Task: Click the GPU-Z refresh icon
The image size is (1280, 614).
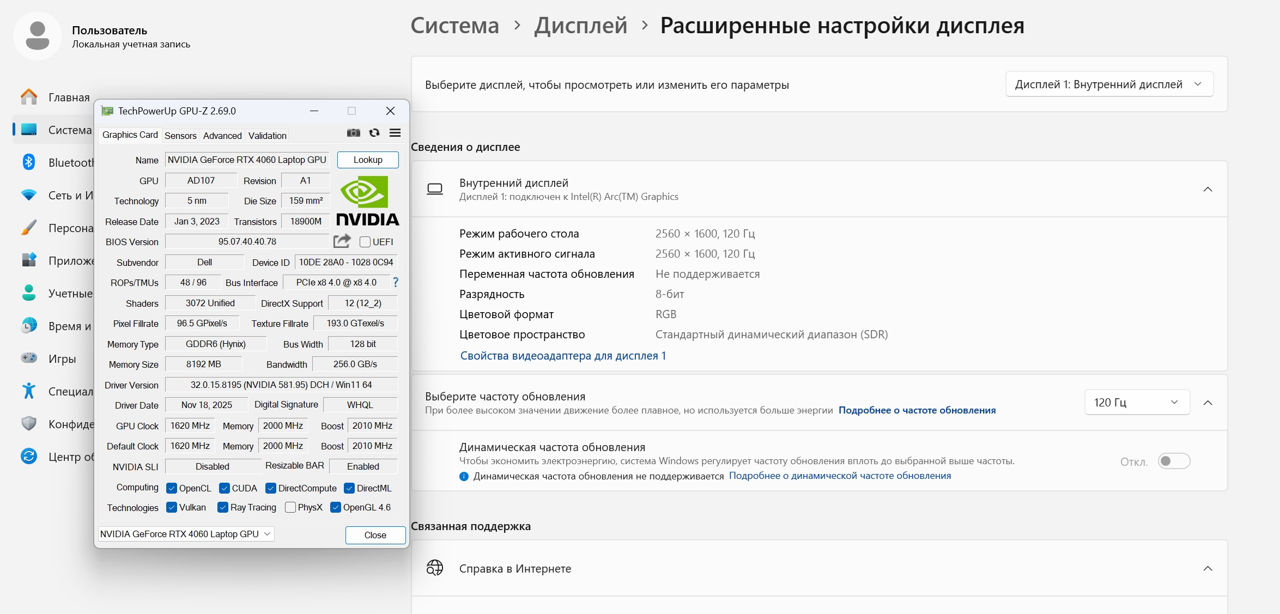Action: [x=374, y=133]
